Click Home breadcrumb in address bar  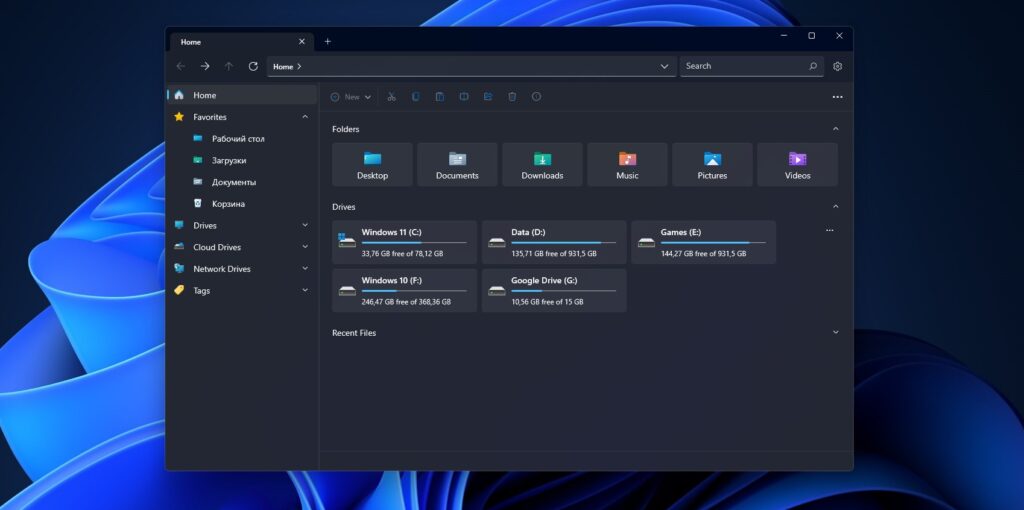click(x=283, y=67)
